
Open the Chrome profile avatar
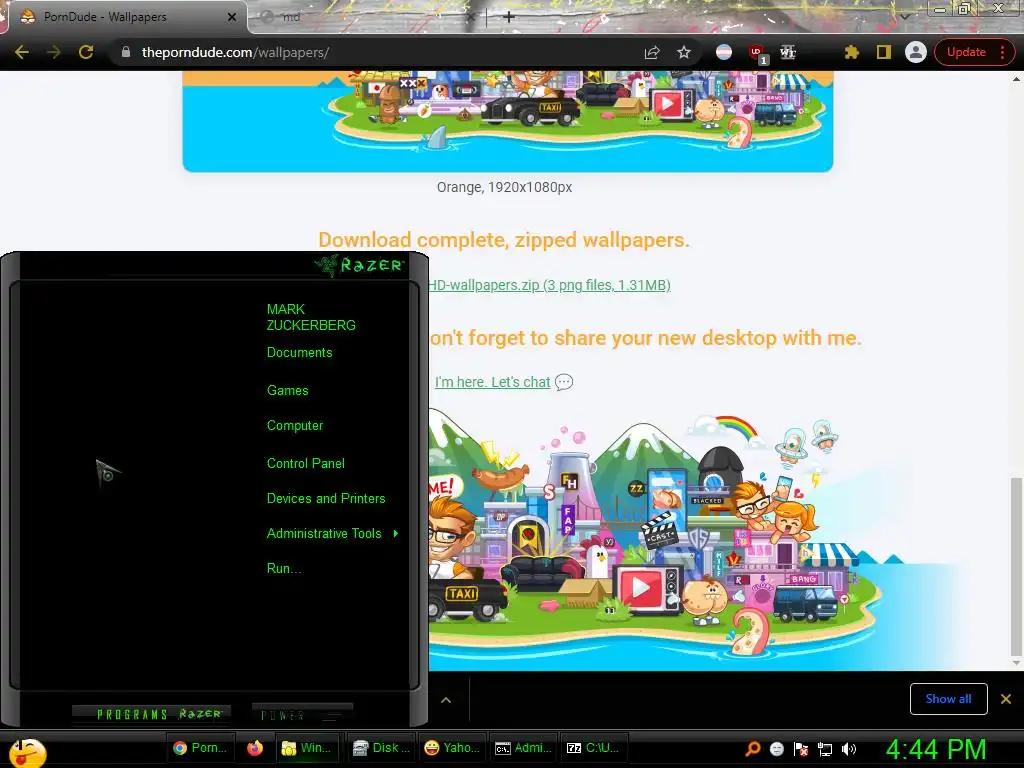pos(916,52)
